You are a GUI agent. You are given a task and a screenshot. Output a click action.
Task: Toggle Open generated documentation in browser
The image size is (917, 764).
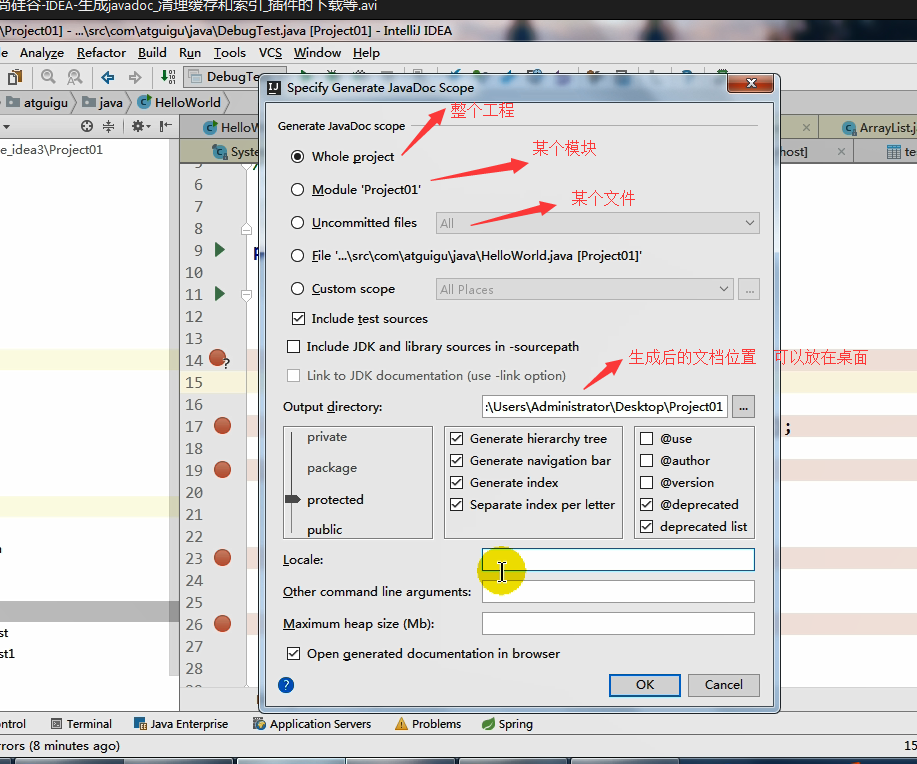(x=294, y=653)
